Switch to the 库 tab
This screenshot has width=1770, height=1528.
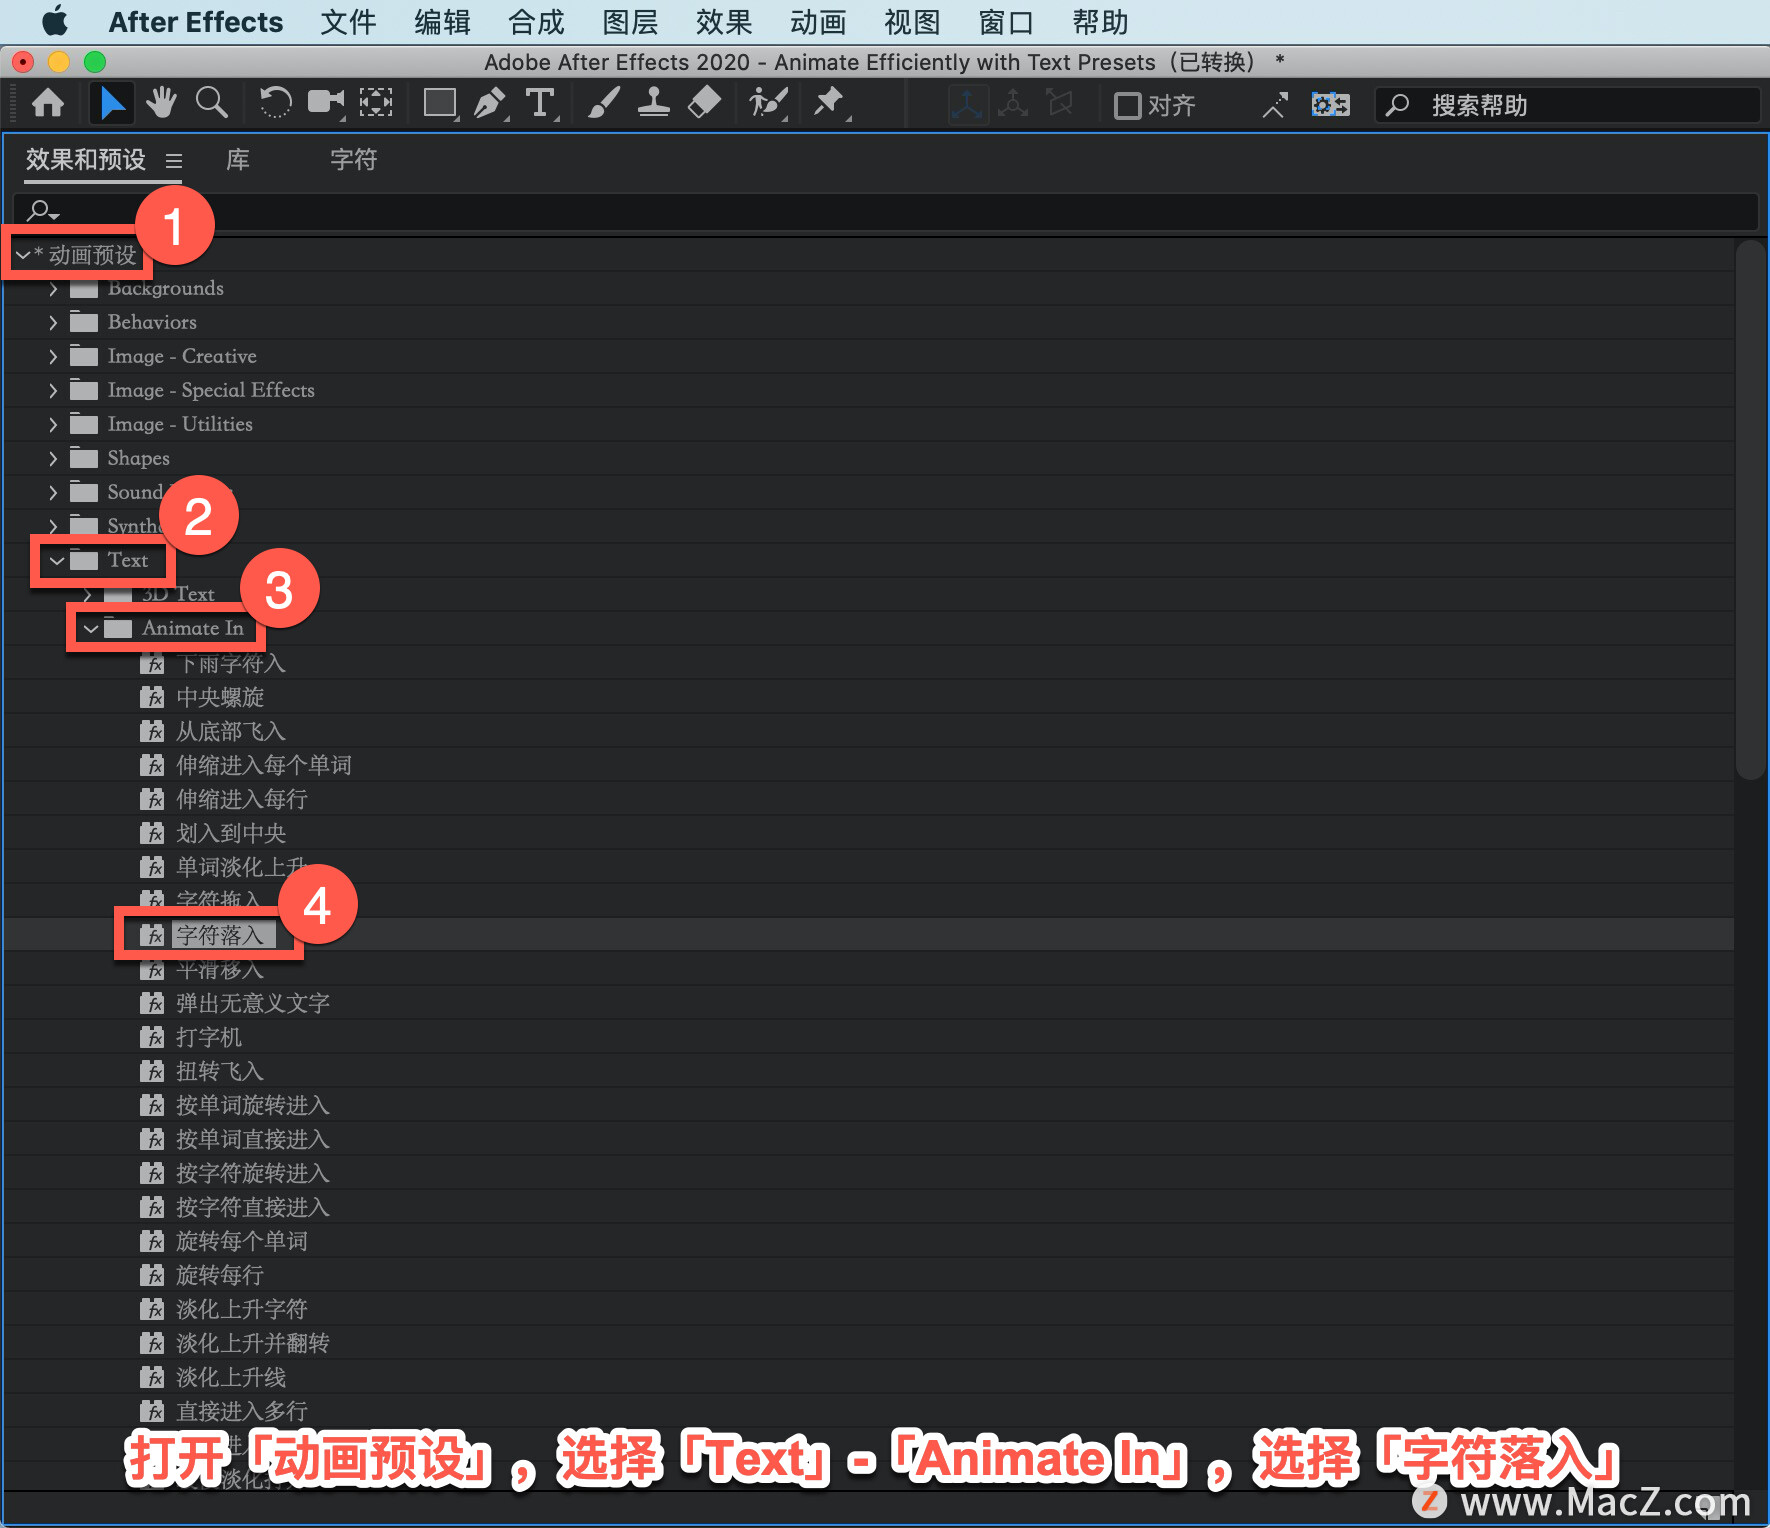[238, 160]
